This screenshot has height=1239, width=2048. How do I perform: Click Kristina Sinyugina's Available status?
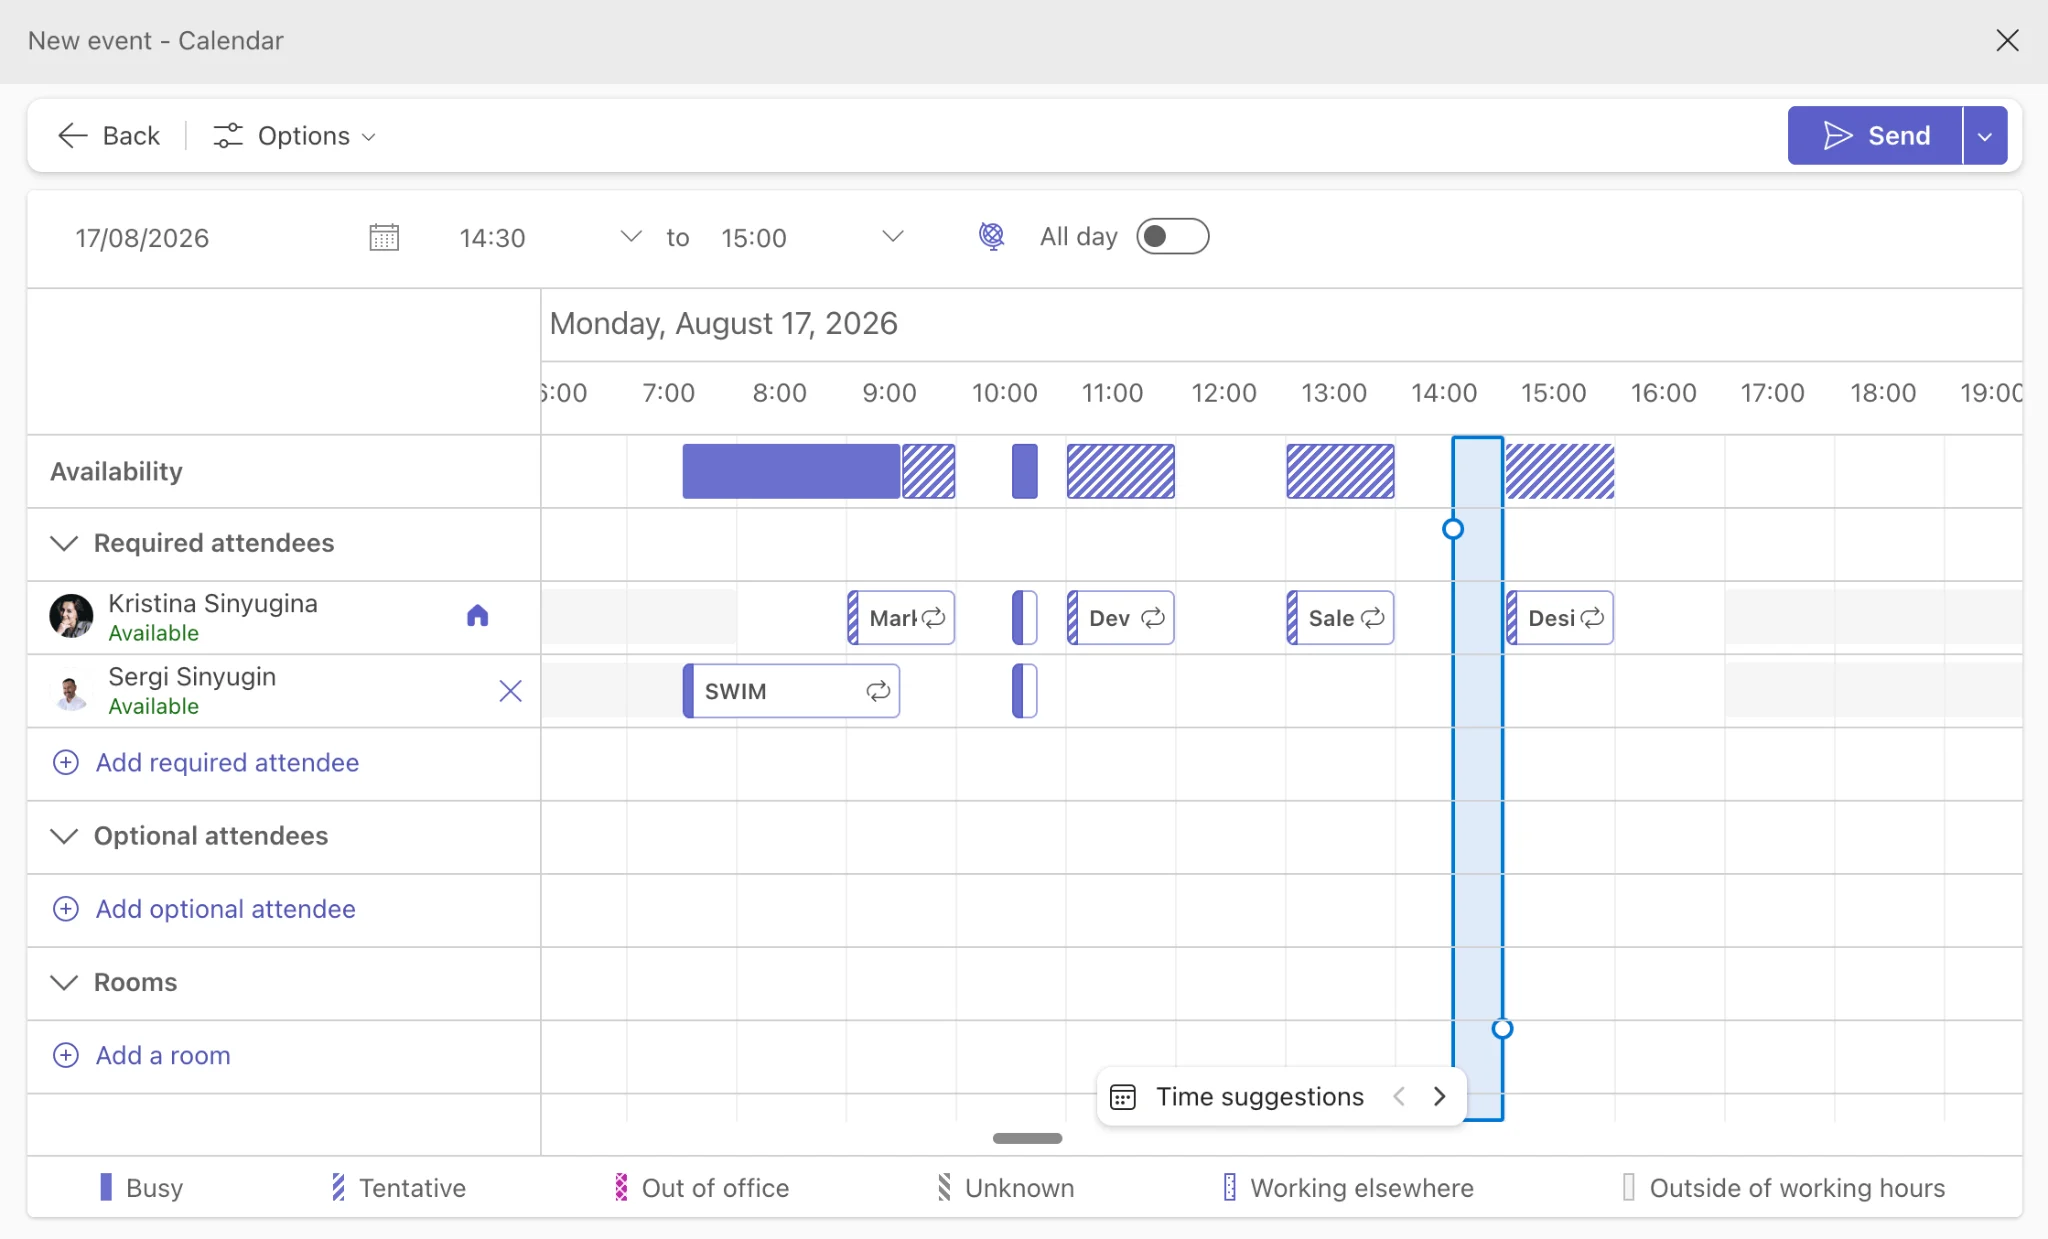point(153,633)
